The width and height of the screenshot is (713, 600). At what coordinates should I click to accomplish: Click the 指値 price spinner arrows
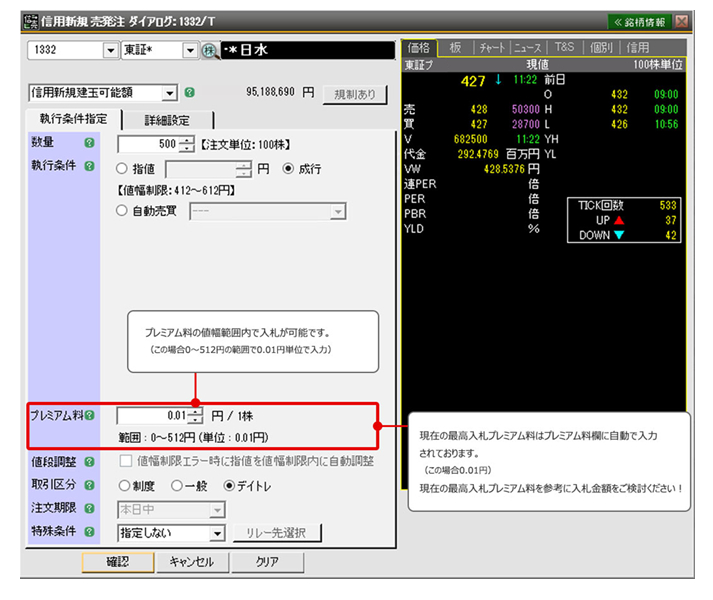point(244,170)
